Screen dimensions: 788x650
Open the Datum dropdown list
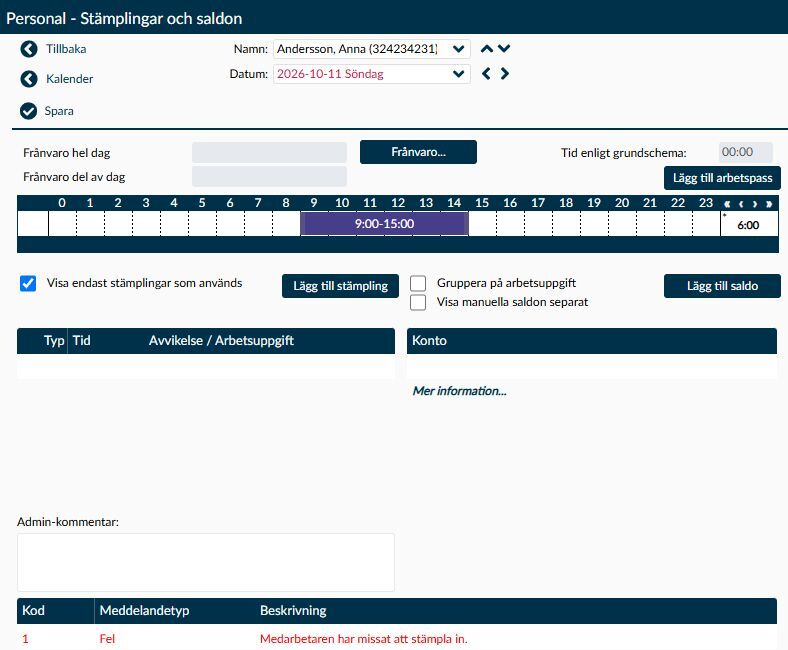pos(458,74)
